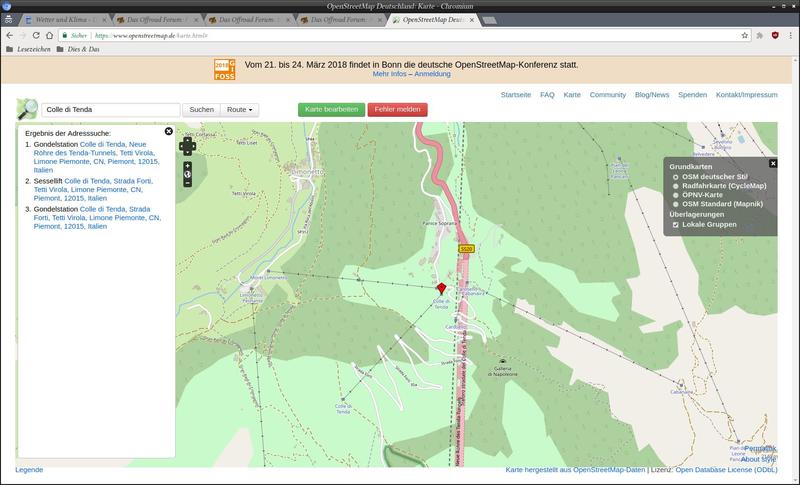
Task: Open the OpenStreetMap-Daten link
Action: pyautogui.click(x=609, y=470)
